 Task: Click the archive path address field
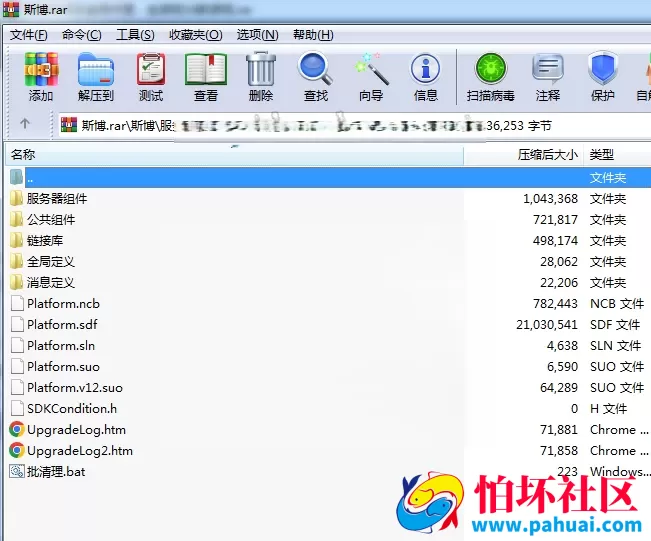click(355, 125)
